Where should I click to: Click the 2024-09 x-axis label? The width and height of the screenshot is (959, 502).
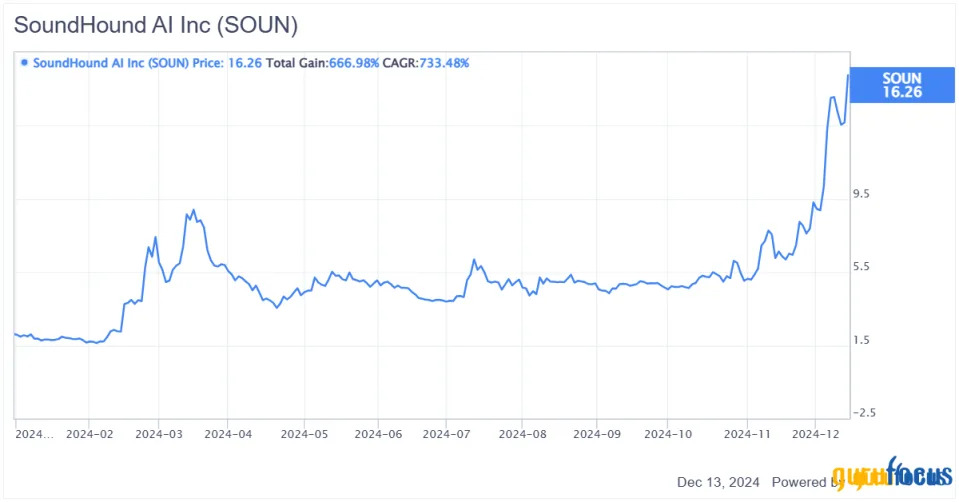597,434
